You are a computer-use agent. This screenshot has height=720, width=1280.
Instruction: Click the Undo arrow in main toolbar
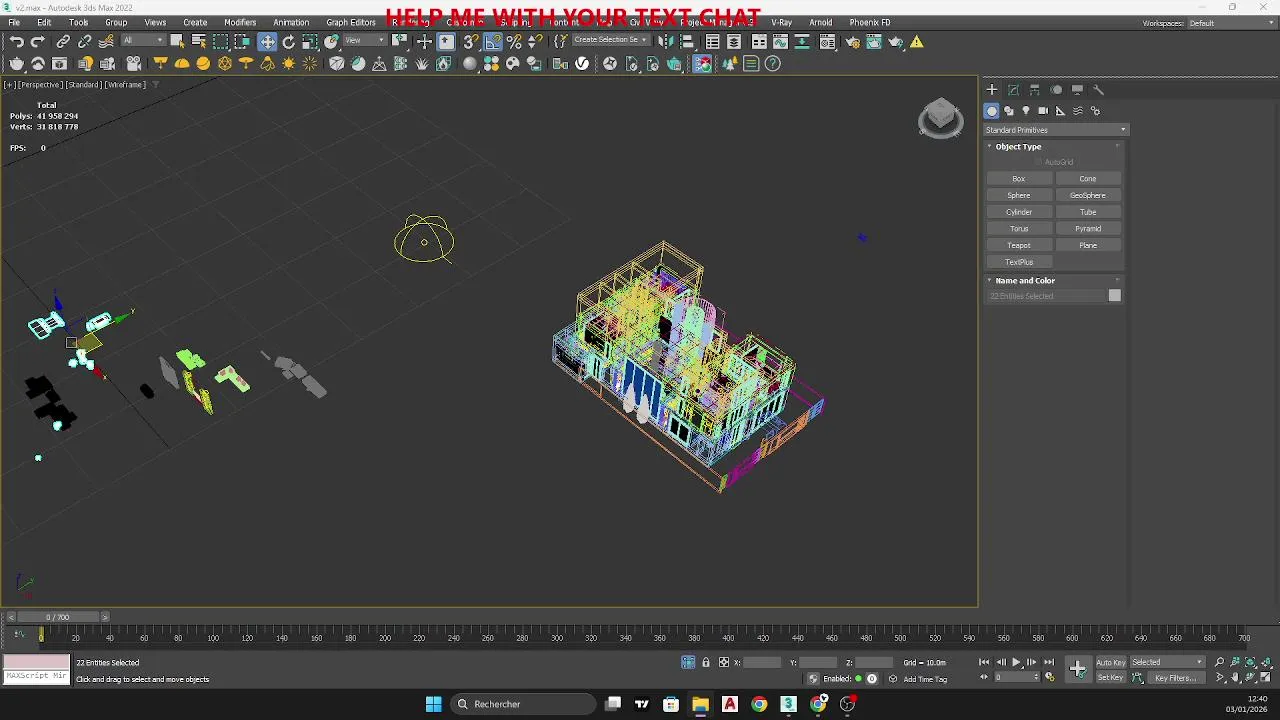pos(17,41)
